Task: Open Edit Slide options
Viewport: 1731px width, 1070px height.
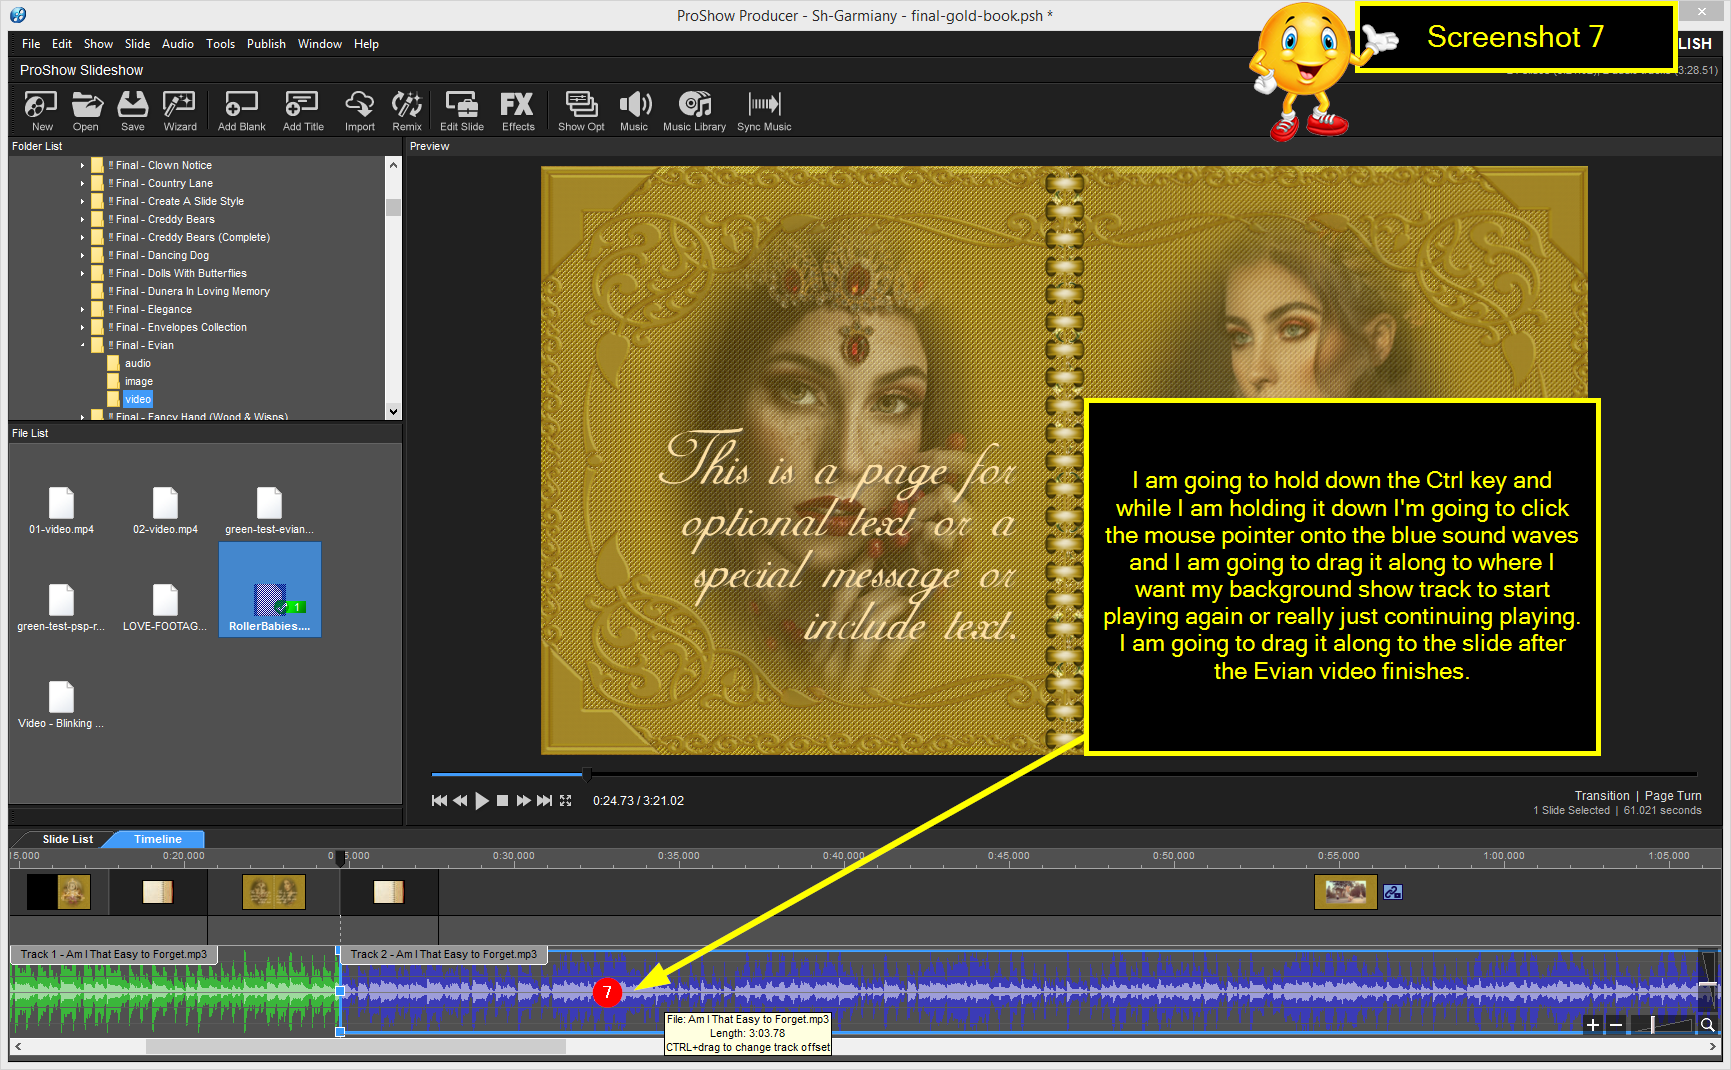Action: pos(462,111)
